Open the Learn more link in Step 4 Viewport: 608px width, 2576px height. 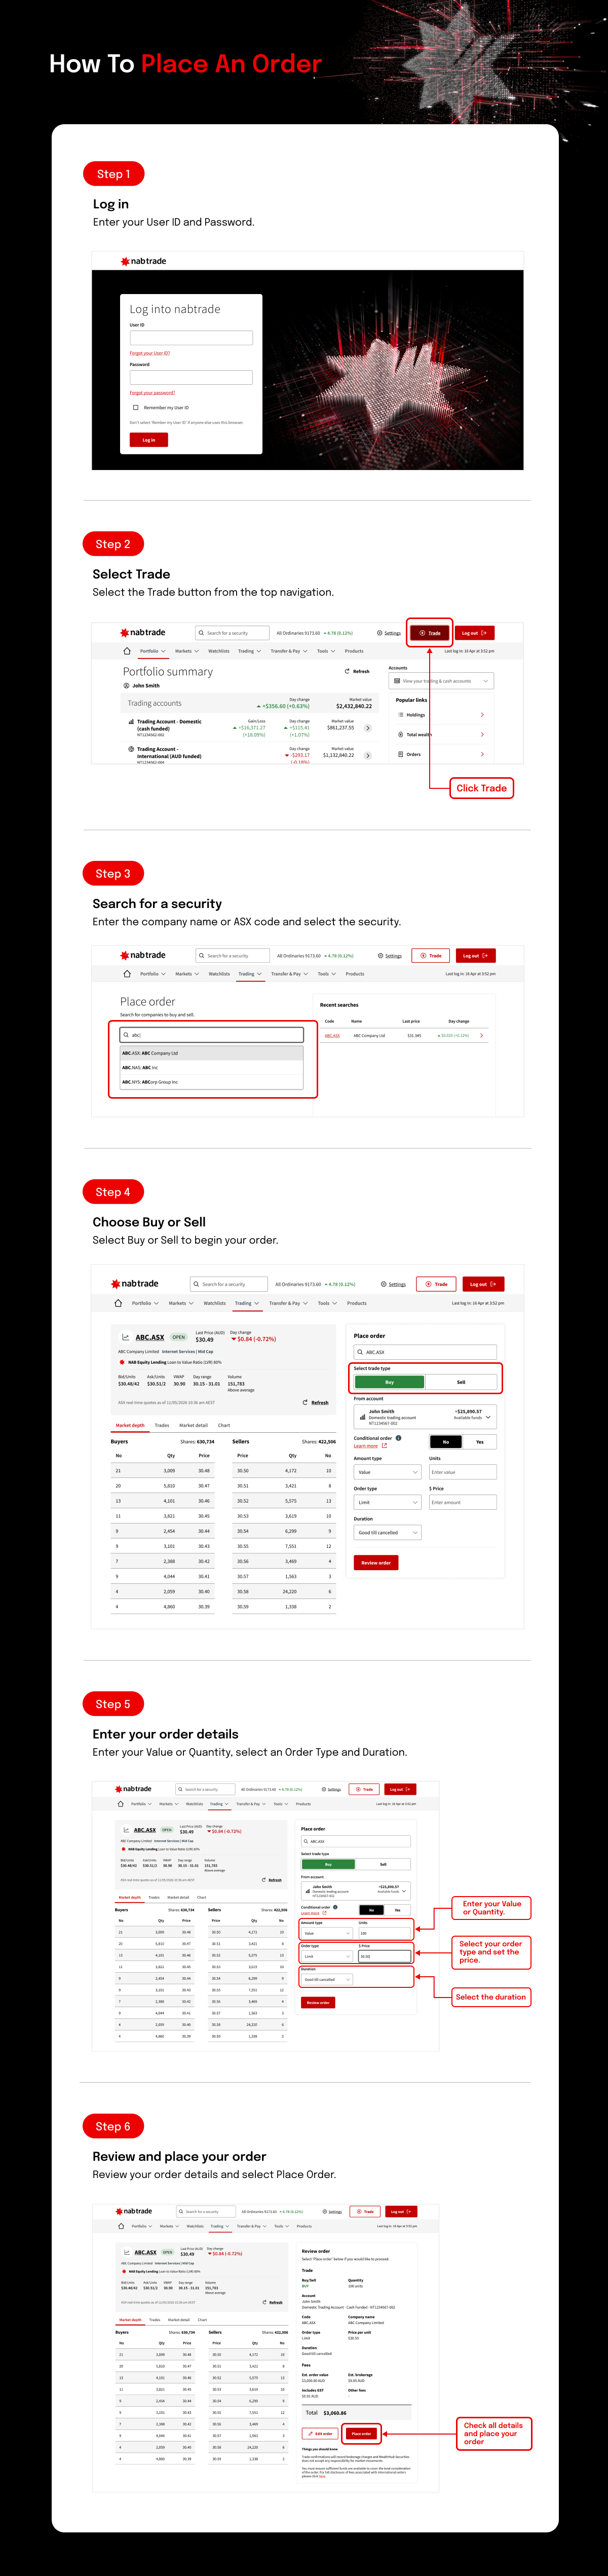point(370,1446)
